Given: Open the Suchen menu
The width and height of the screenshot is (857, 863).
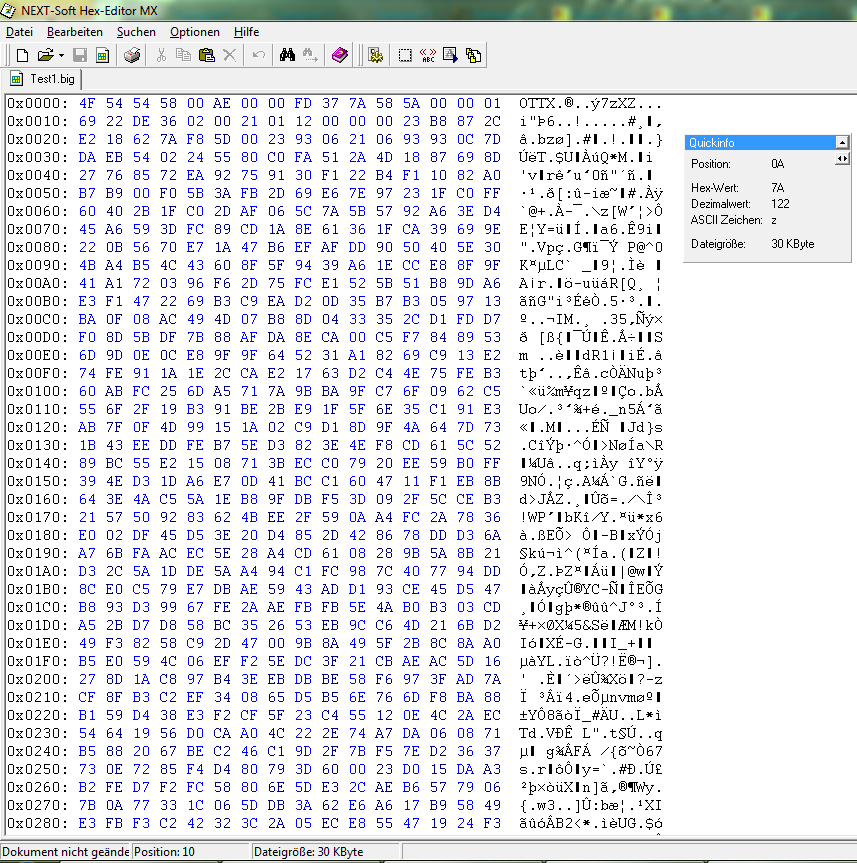Looking at the screenshot, I should (x=136, y=32).
